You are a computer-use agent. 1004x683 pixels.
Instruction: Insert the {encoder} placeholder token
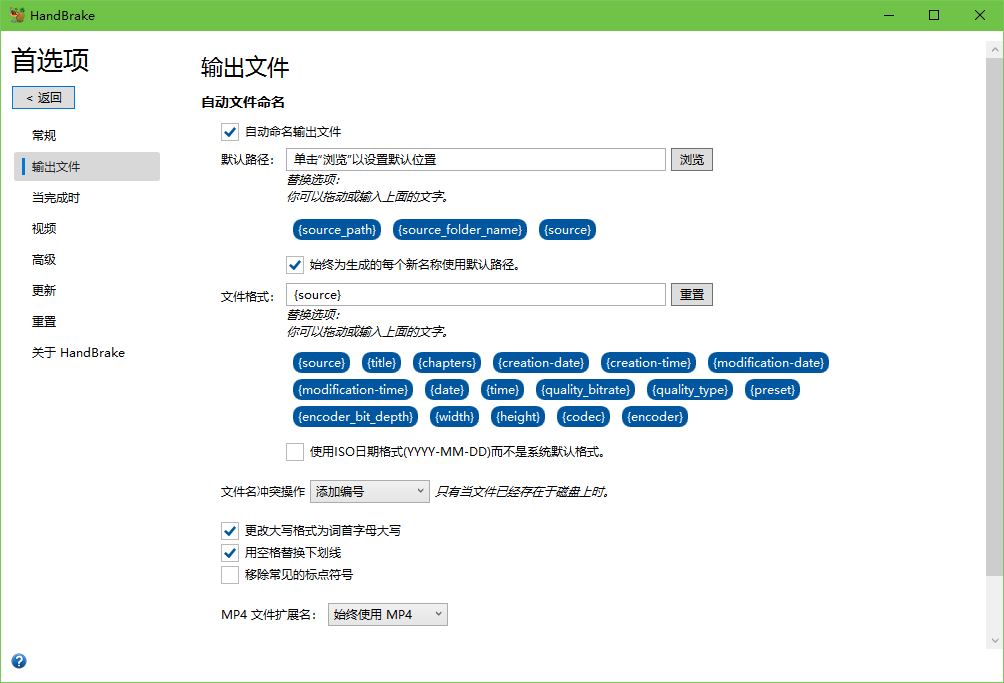tap(655, 416)
